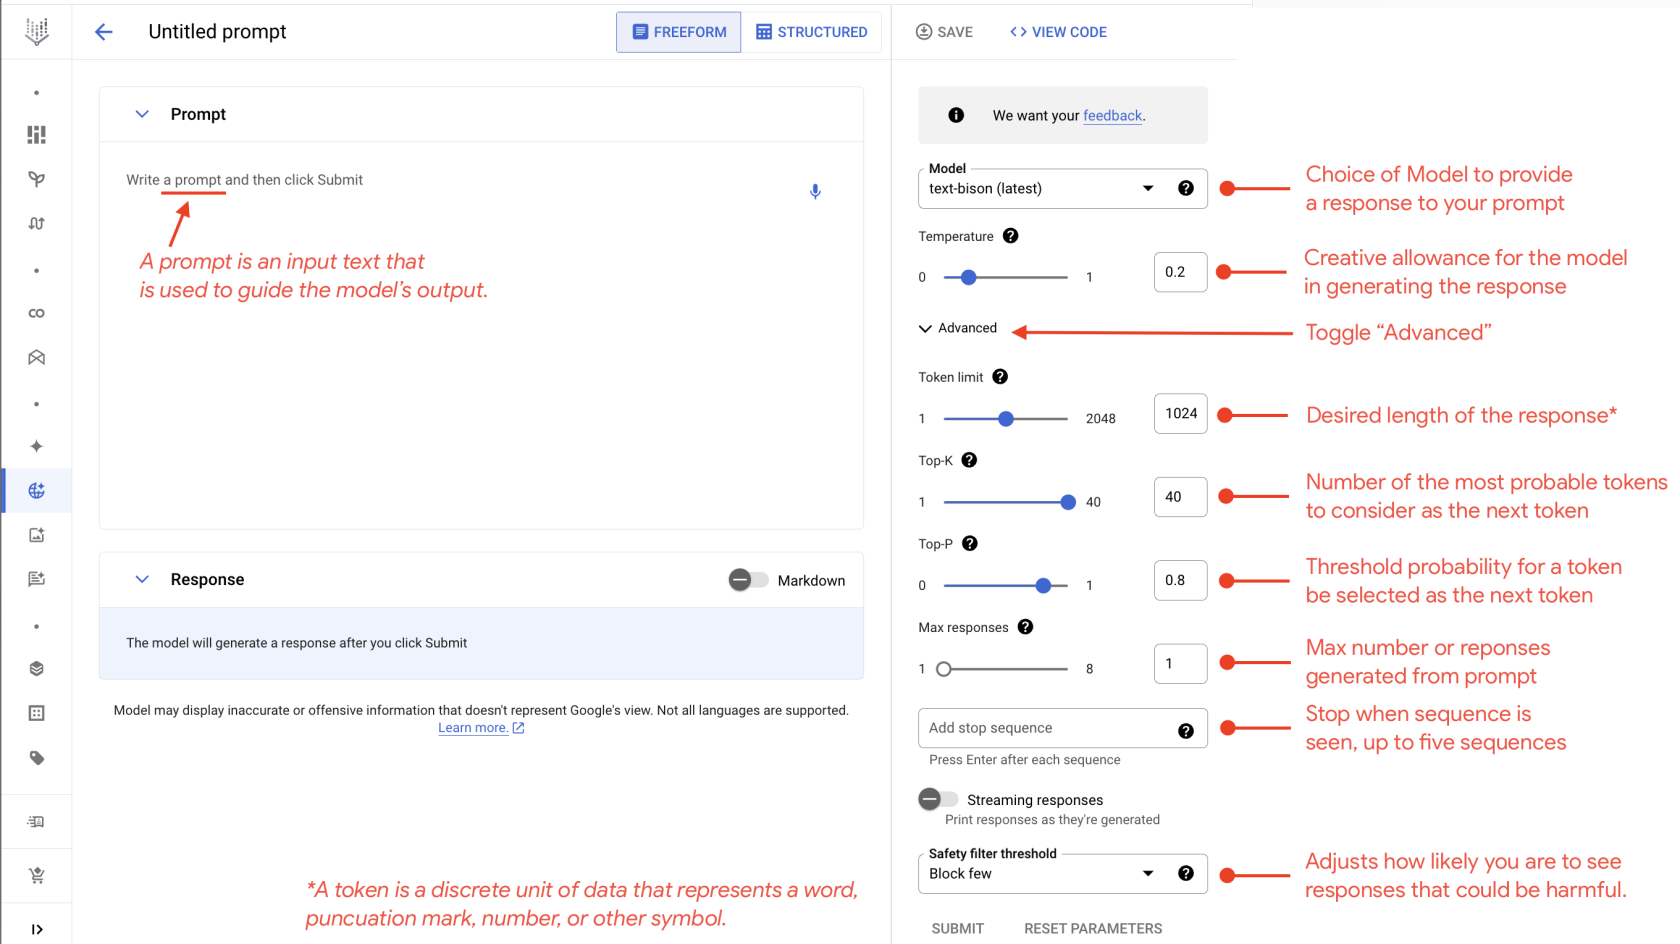The width and height of the screenshot is (1680, 944).
Task: Click the Temperature help icon
Action: pos(1010,236)
